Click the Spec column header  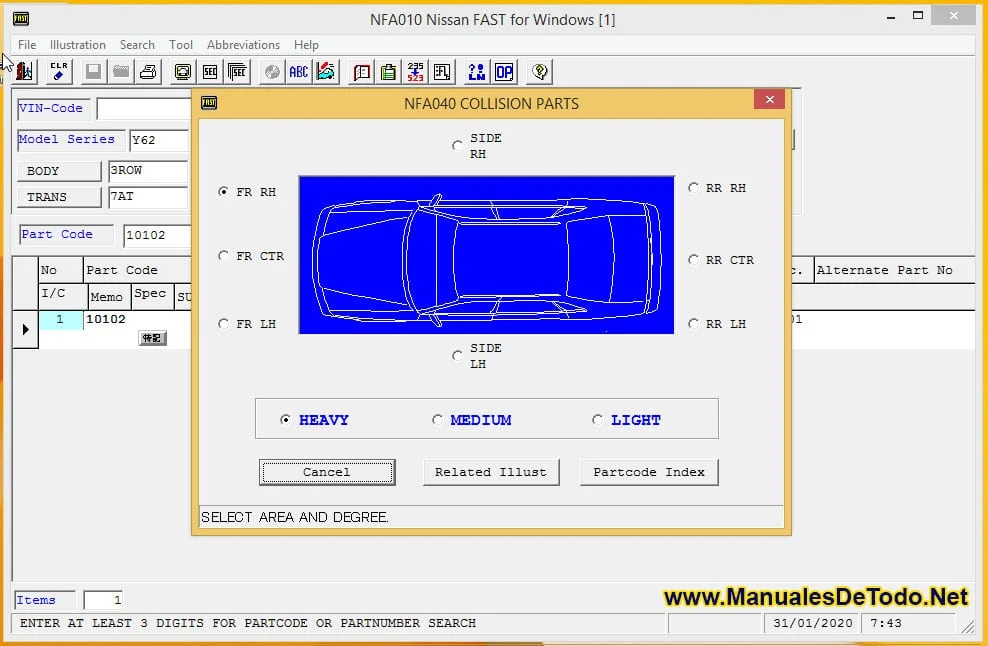click(x=151, y=295)
